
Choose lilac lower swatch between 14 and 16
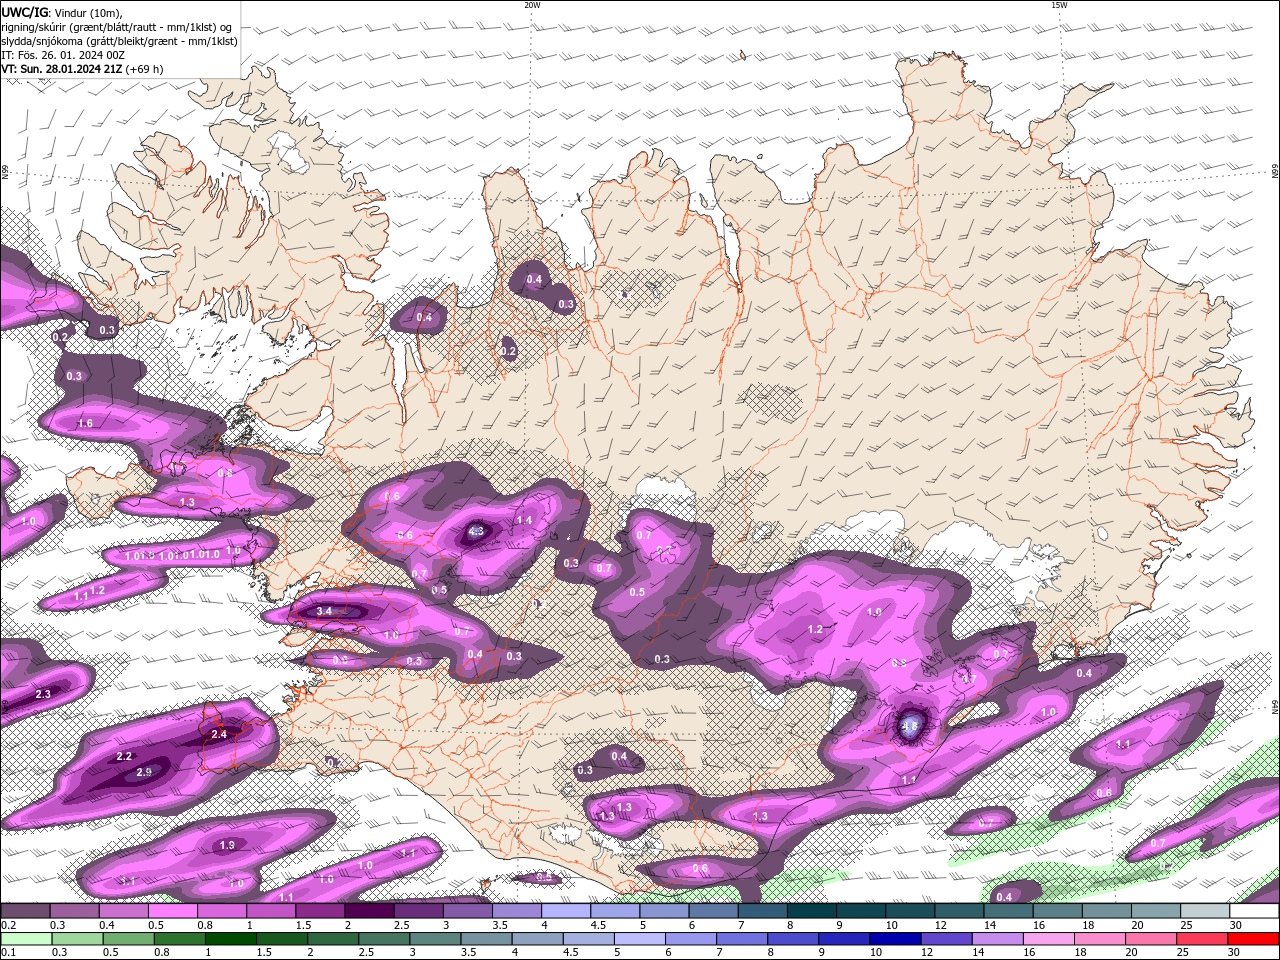click(997, 939)
